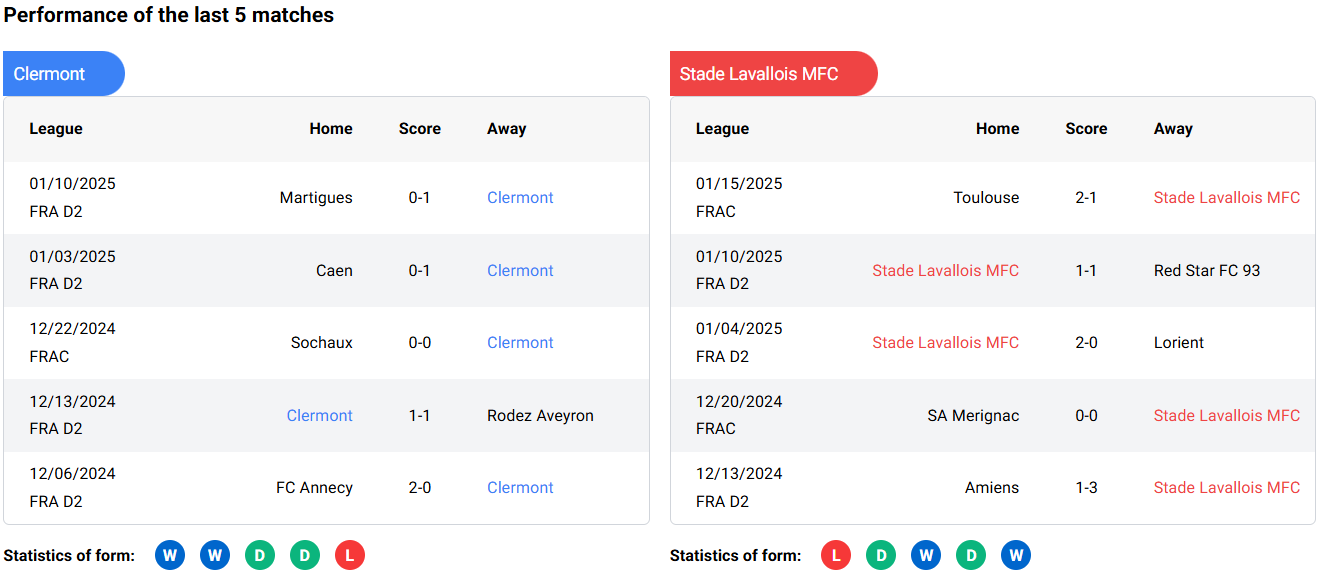Screen dimensions: 1322x581
Task: Click Stade Lavallois's last W form badge
Action: coord(1016,555)
